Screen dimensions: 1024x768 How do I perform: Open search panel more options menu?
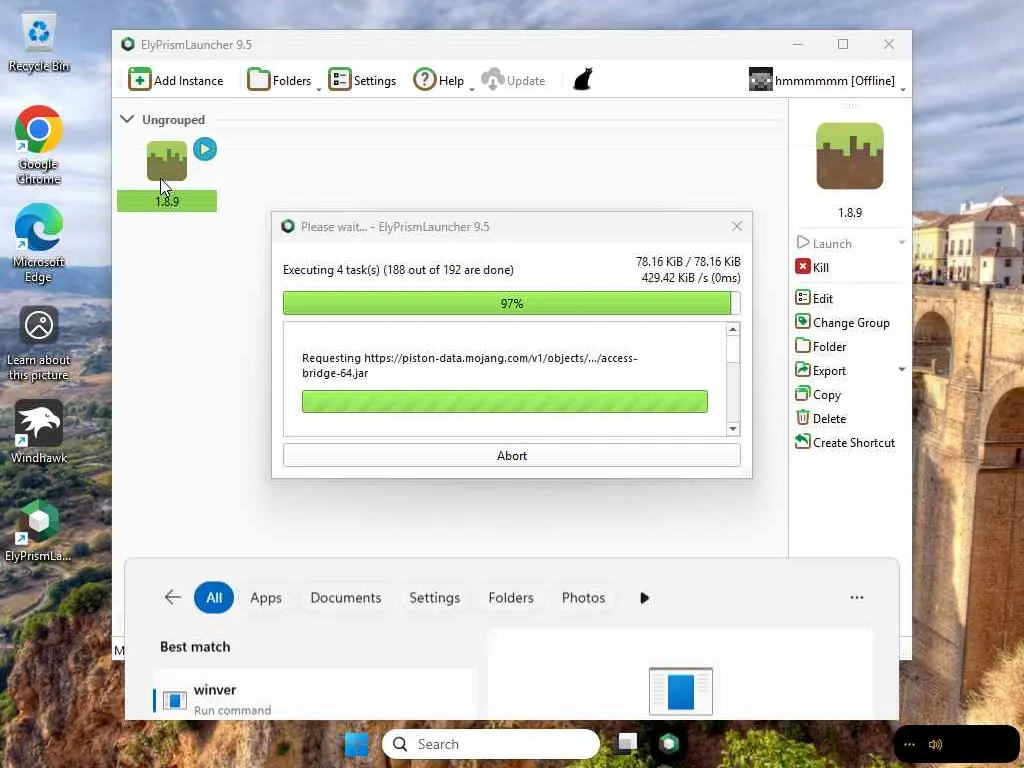(857, 597)
